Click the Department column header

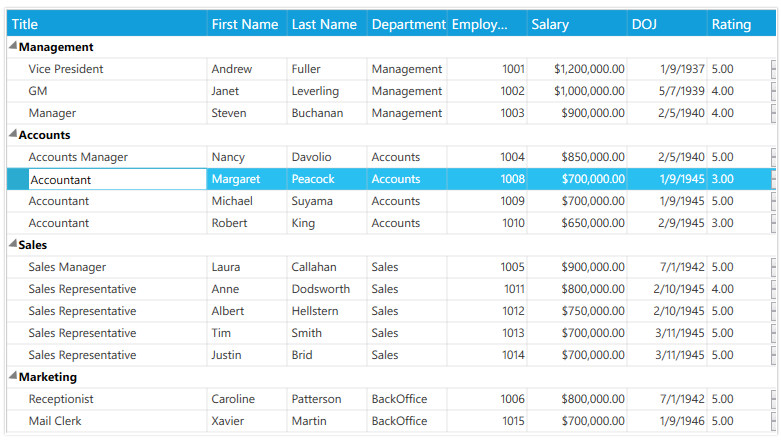407,24
